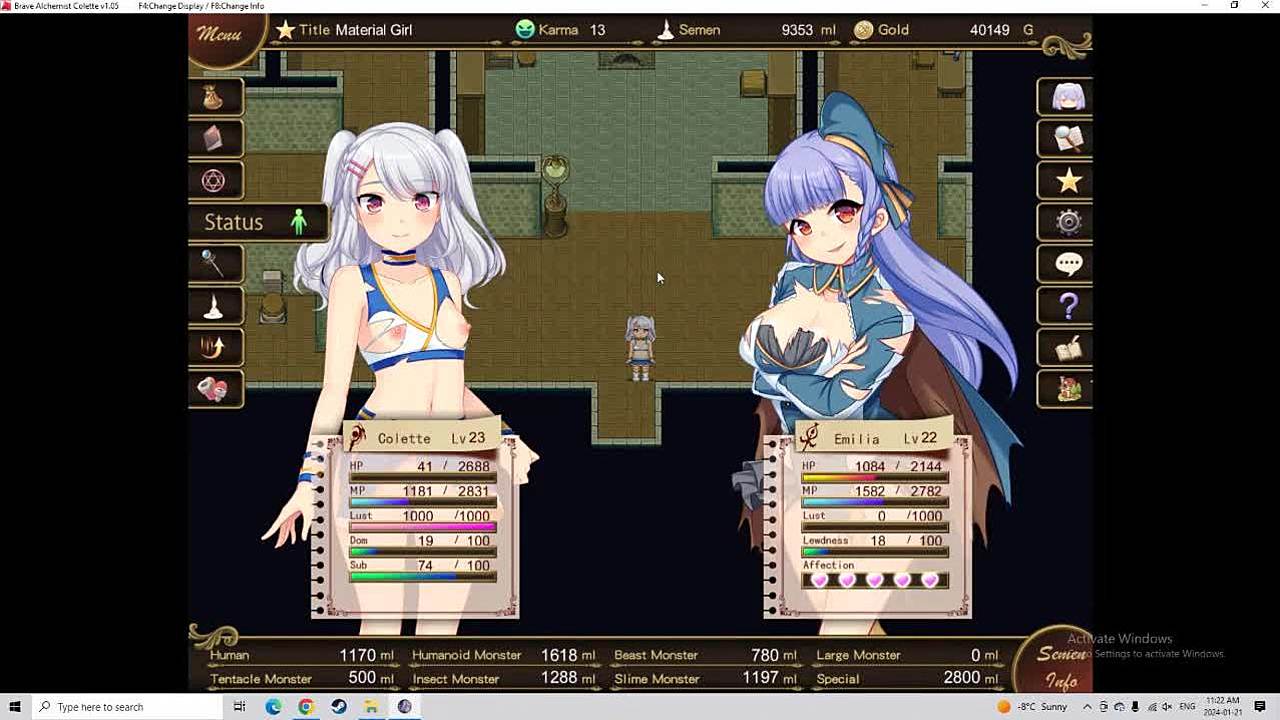Open Task View on the taskbar
The height and width of the screenshot is (720, 1280).
pos(240,707)
